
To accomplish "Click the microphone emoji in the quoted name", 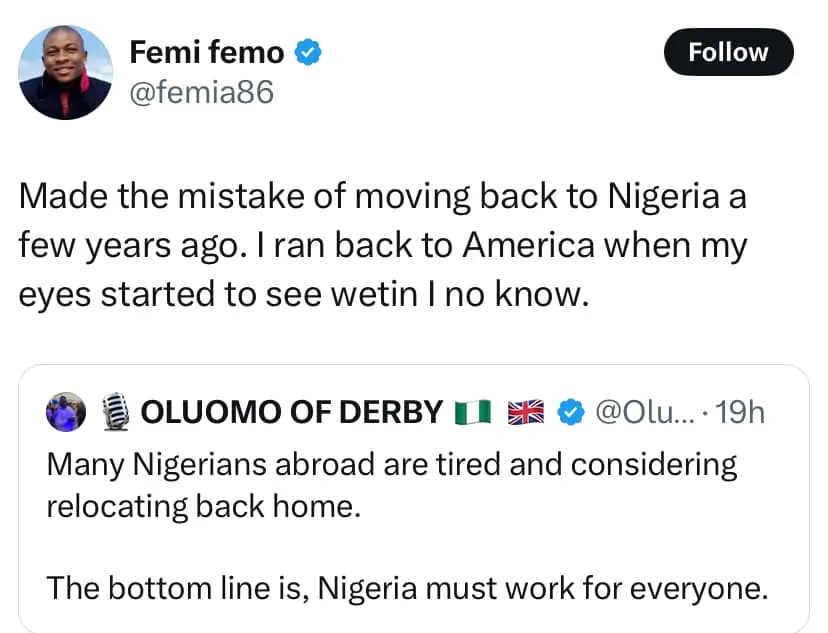I will coord(118,412).
